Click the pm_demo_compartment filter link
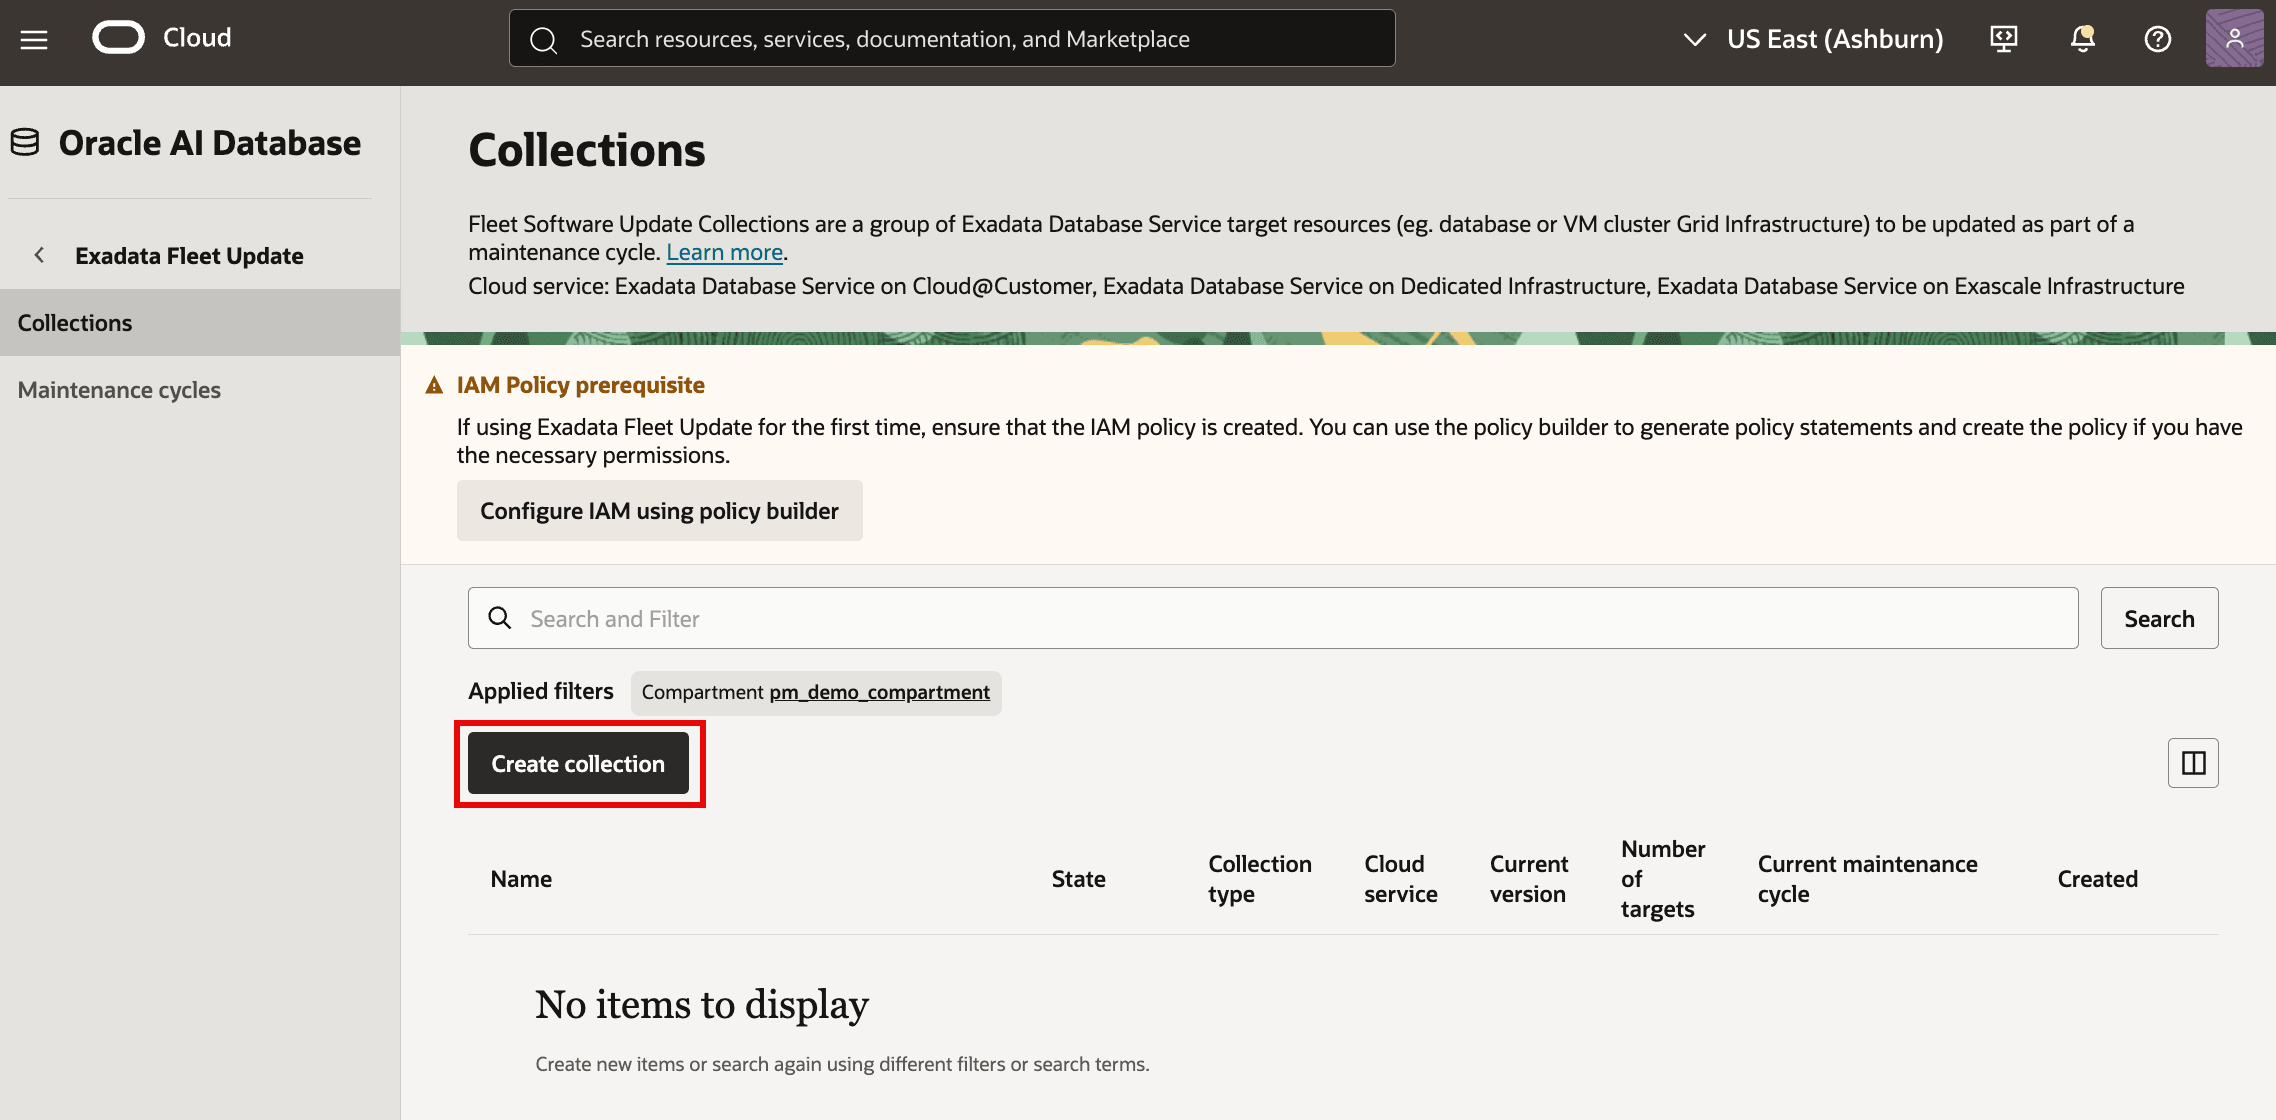Viewport: 2276px width, 1120px height. 880,692
